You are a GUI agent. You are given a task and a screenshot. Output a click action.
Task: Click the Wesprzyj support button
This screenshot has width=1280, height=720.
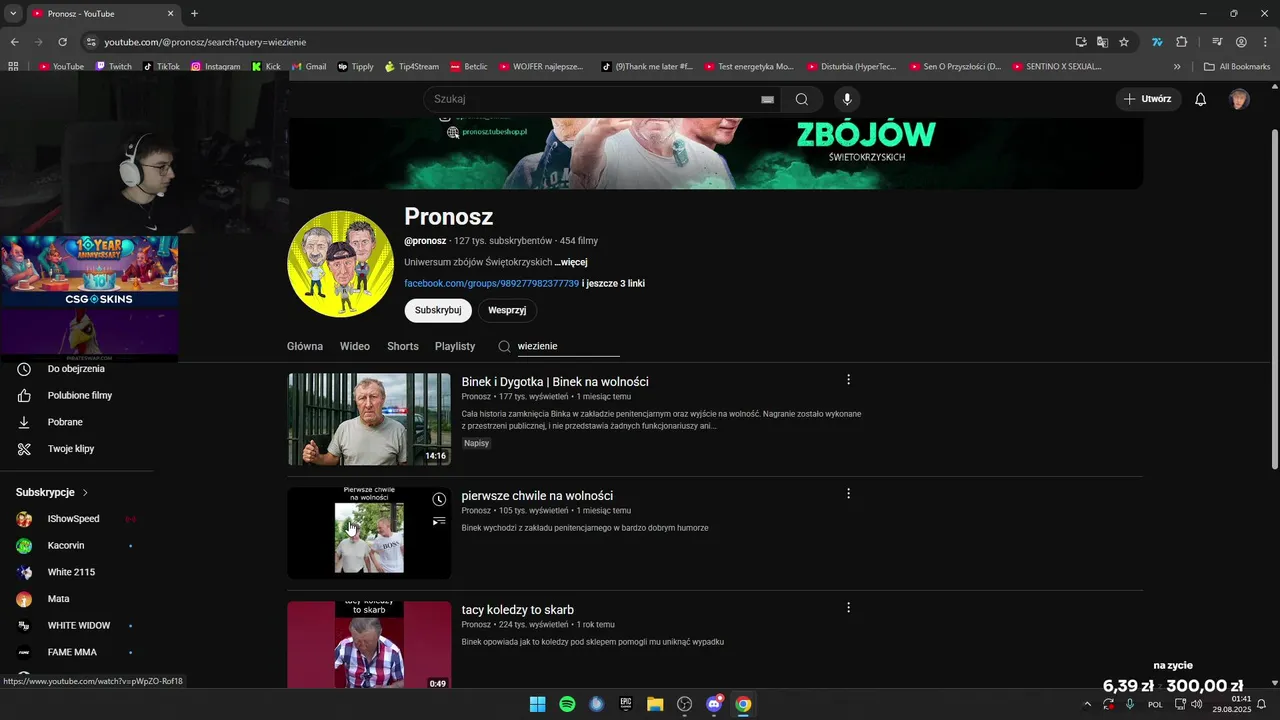tap(507, 310)
